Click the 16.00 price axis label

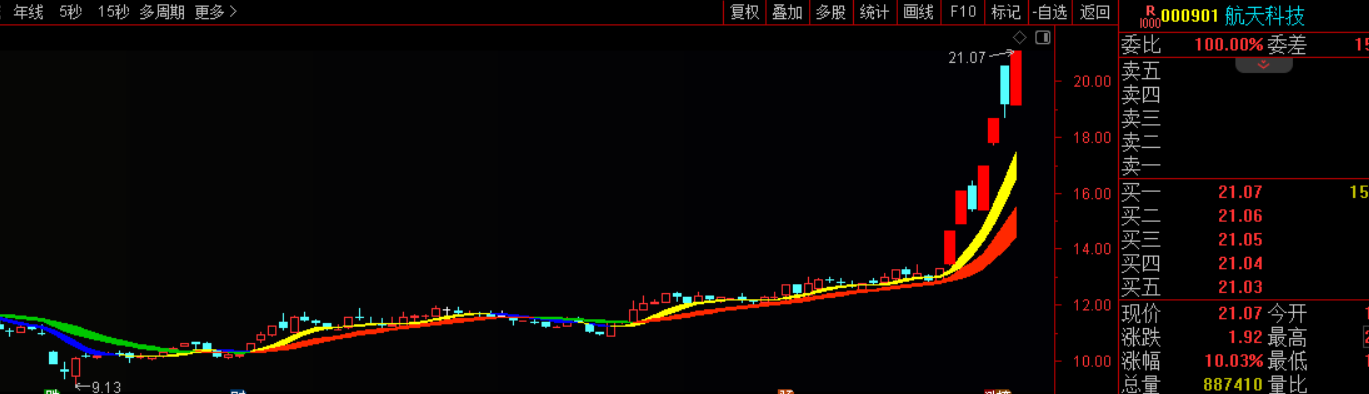[x=1091, y=194]
